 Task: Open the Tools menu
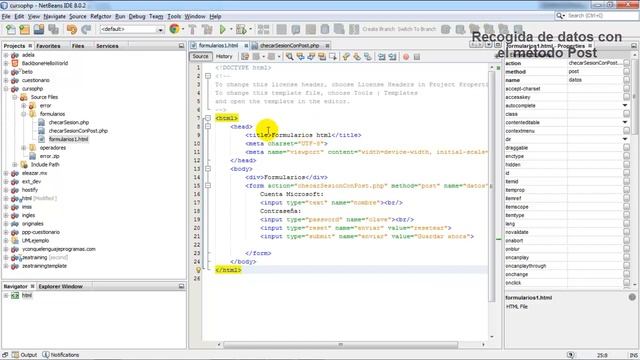174,16
